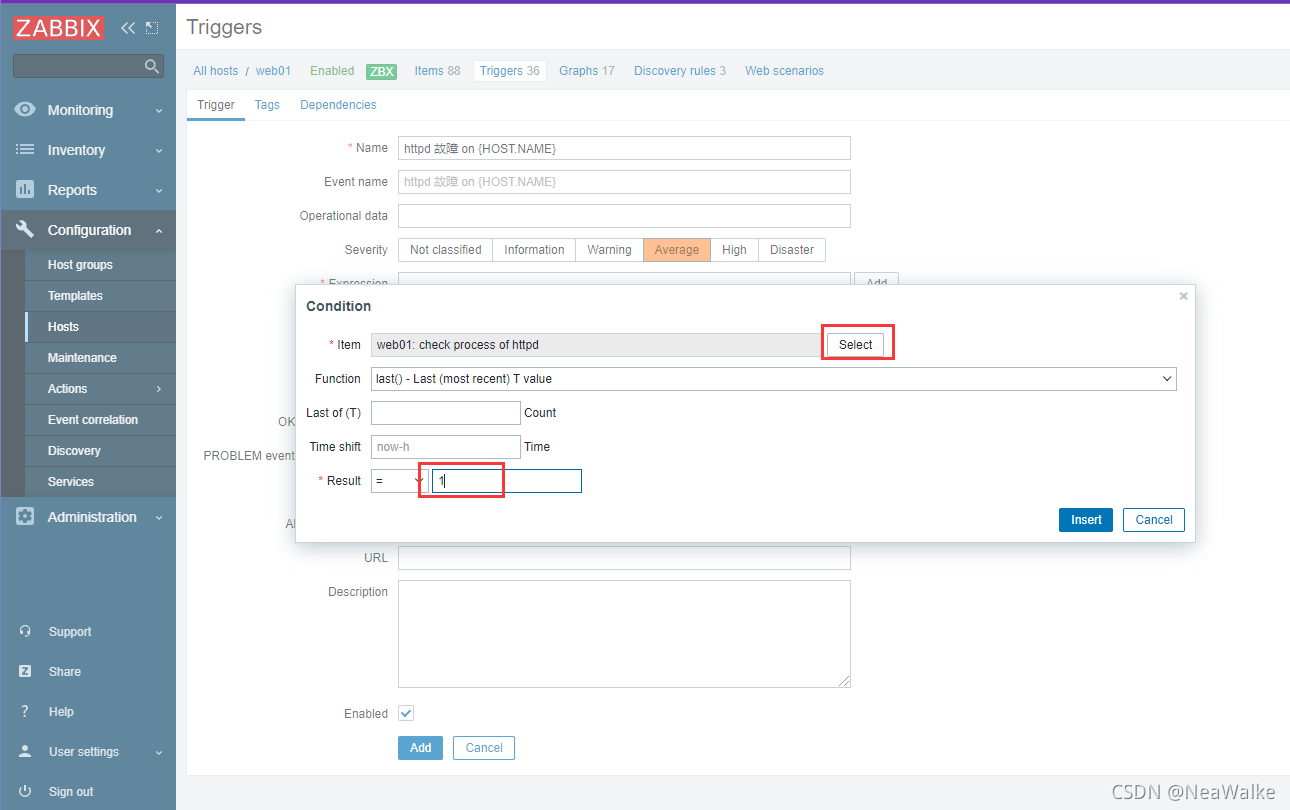Viewport: 1290px width, 810px height.
Task: Open the web01 host link
Action: [273, 71]
